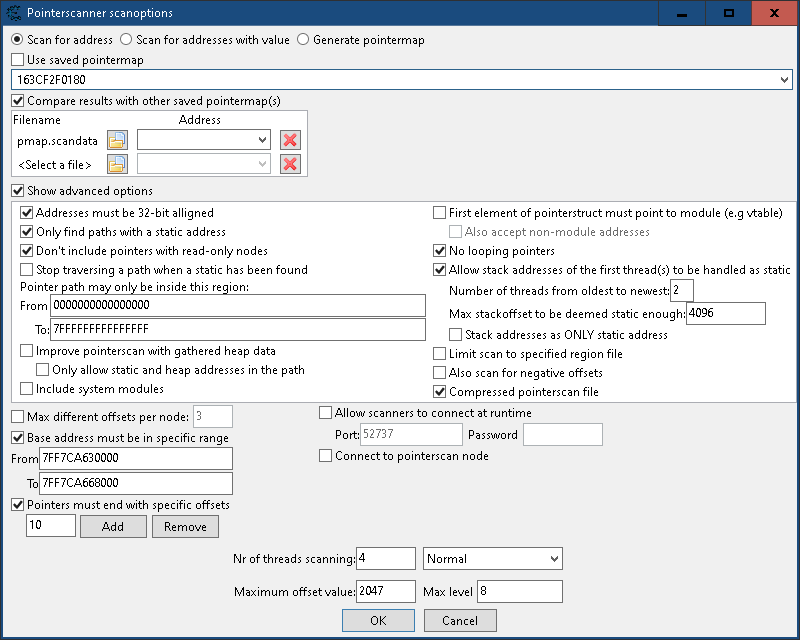The image size is (800, 640).
Task: Toggle 'No looping pointers' checkbox
Action: pos(440,251)
